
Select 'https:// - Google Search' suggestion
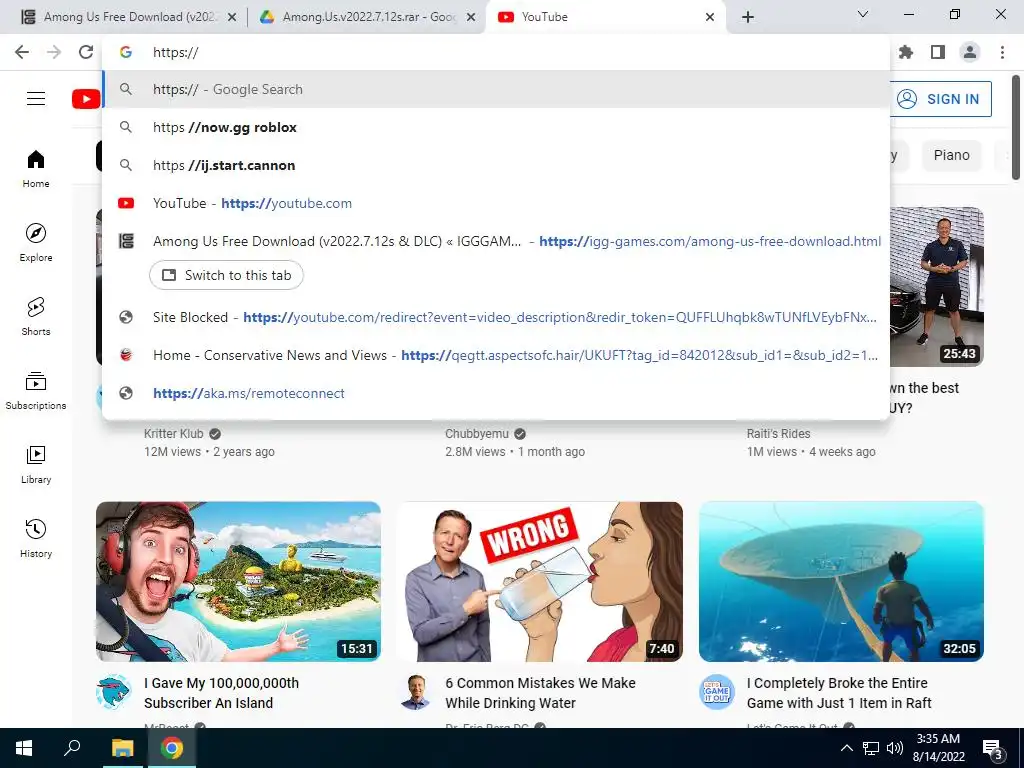(496, 89)
